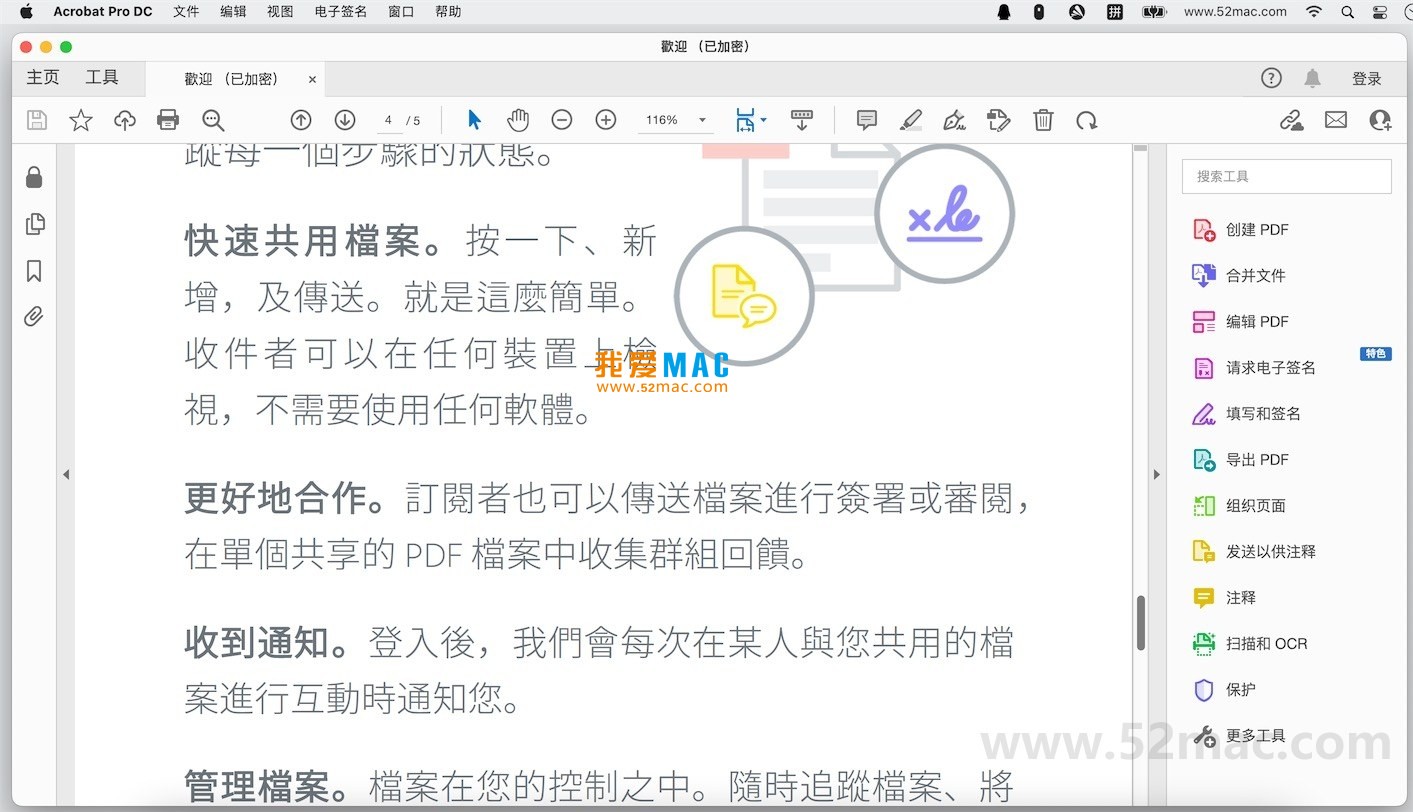Go to the previous page with the up arrow

[x=301, y=120]
